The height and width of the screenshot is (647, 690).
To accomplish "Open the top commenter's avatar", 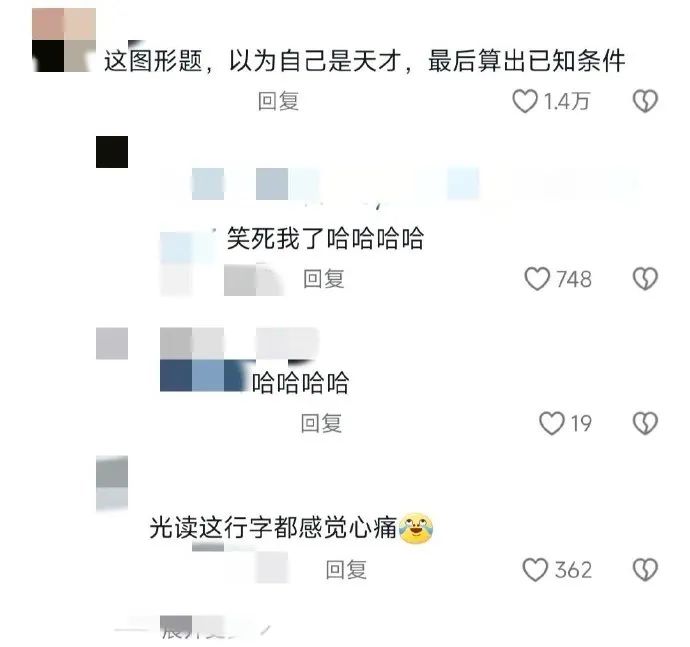I will point(64,40).
